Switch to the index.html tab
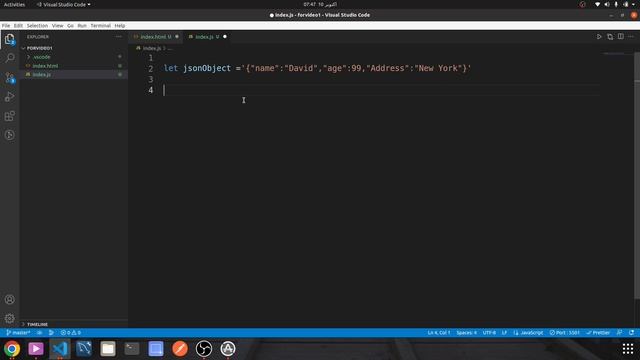 [156, 37]
